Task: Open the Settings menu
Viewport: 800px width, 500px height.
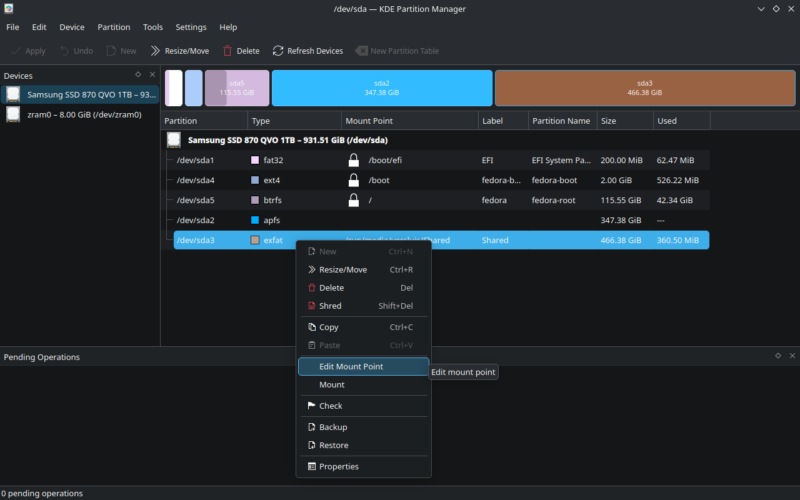Action: 191,27
